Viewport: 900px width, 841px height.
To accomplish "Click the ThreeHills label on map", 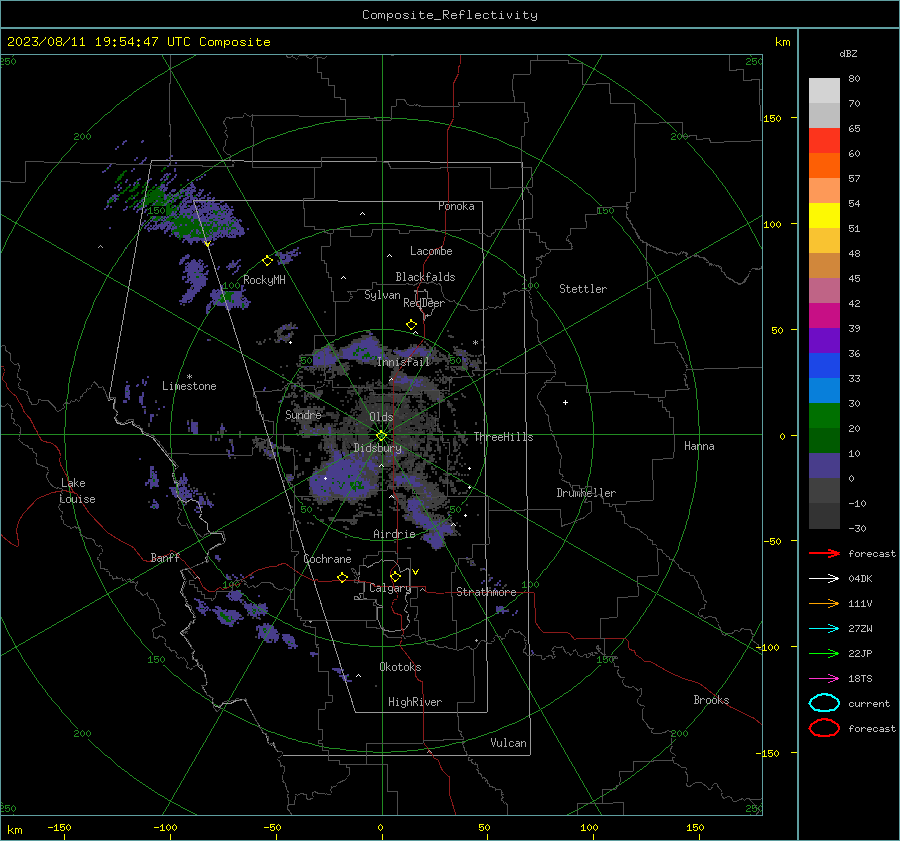I will (x=503, y=437).
